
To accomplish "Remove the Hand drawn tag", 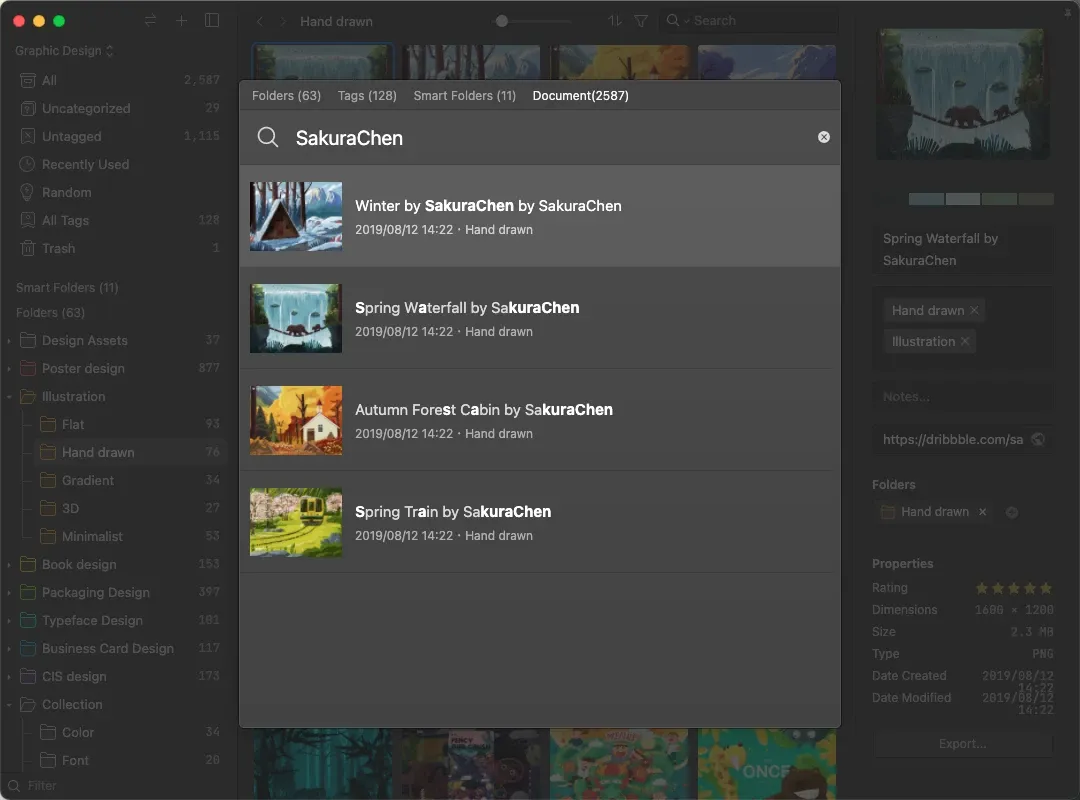I will click(x=974, y=310).
